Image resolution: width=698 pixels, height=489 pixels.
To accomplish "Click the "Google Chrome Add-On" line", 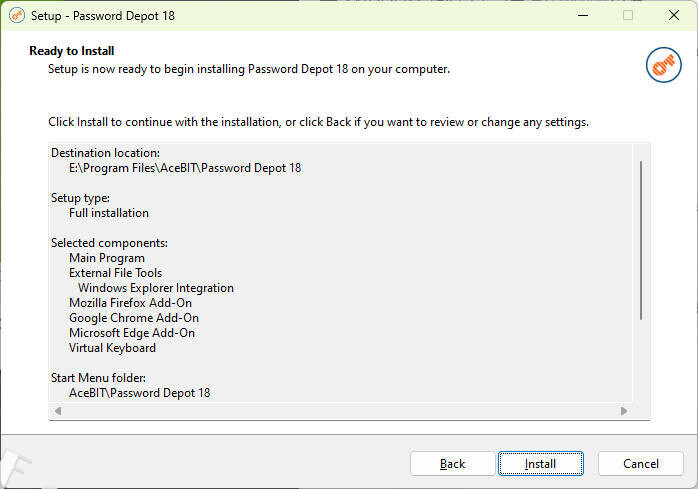I will (x=134, y=318).
